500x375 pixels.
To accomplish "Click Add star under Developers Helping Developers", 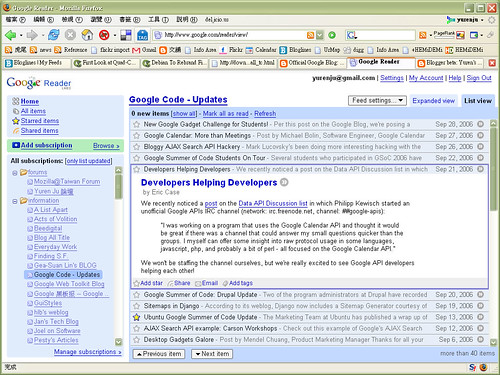I will tap(148, 283).
